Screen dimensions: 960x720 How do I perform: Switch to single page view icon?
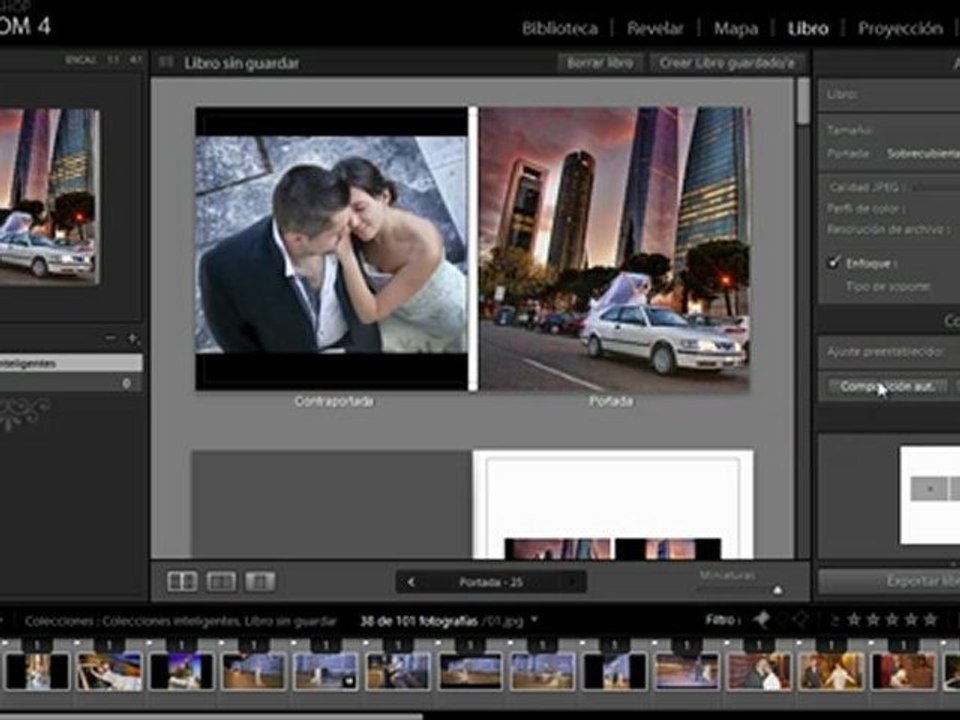pos(260,581)
